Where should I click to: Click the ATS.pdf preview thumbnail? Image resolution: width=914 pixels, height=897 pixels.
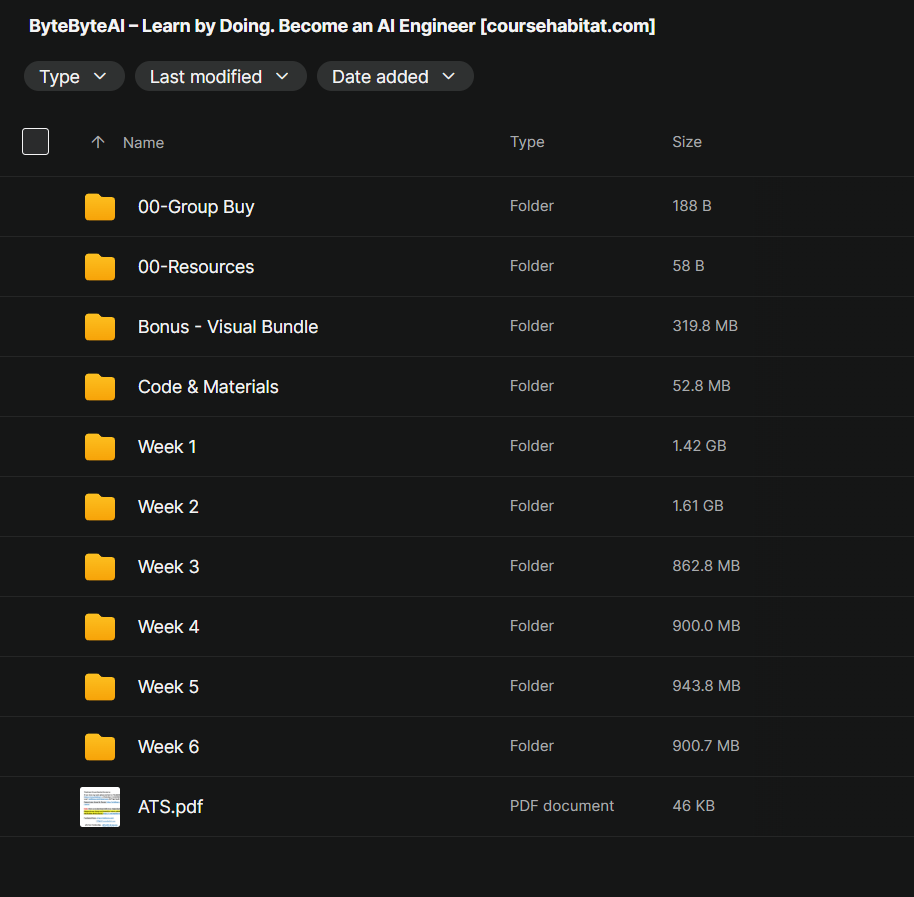pos(100,807)
